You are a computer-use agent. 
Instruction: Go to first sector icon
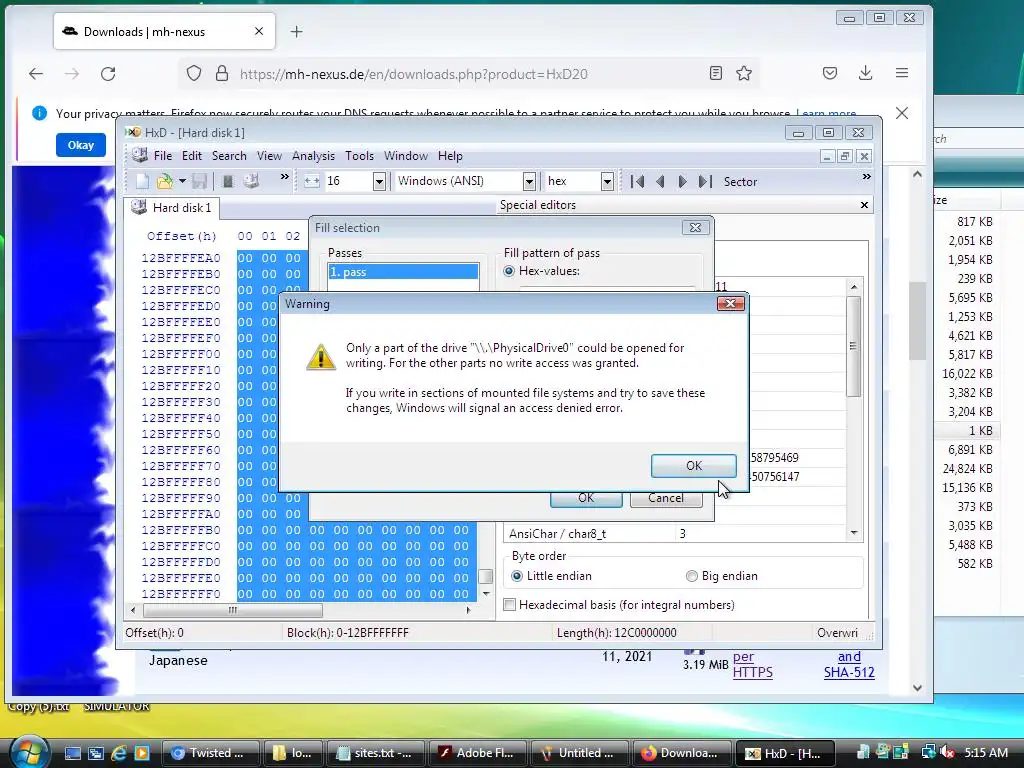637,182
